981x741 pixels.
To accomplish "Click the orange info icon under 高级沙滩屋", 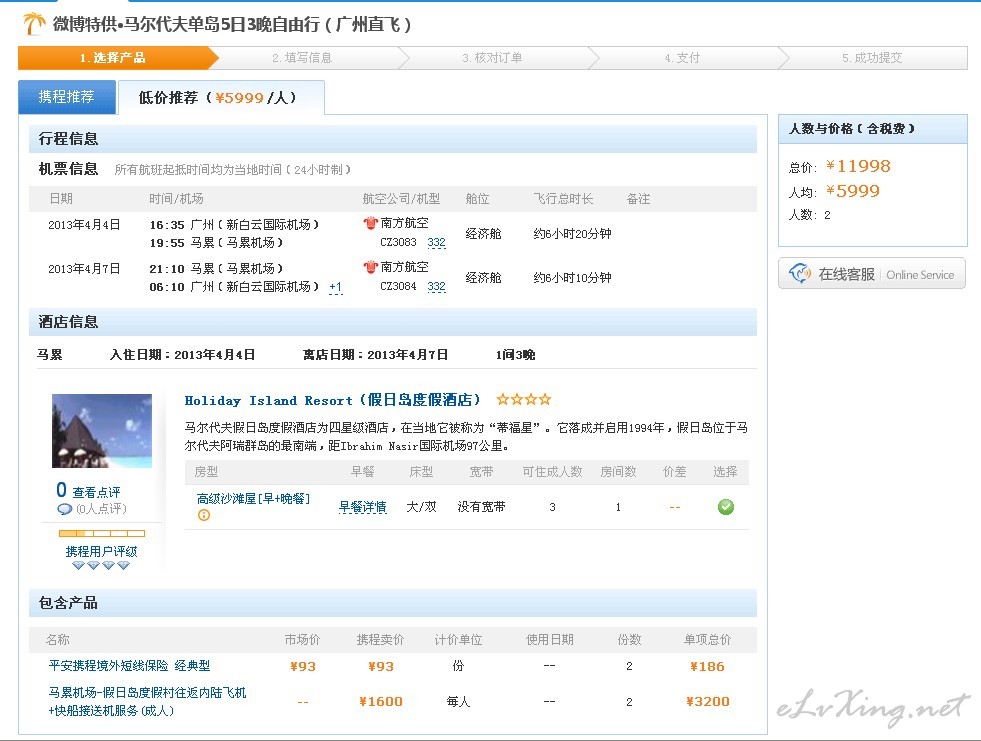I will tap(204, 515).
